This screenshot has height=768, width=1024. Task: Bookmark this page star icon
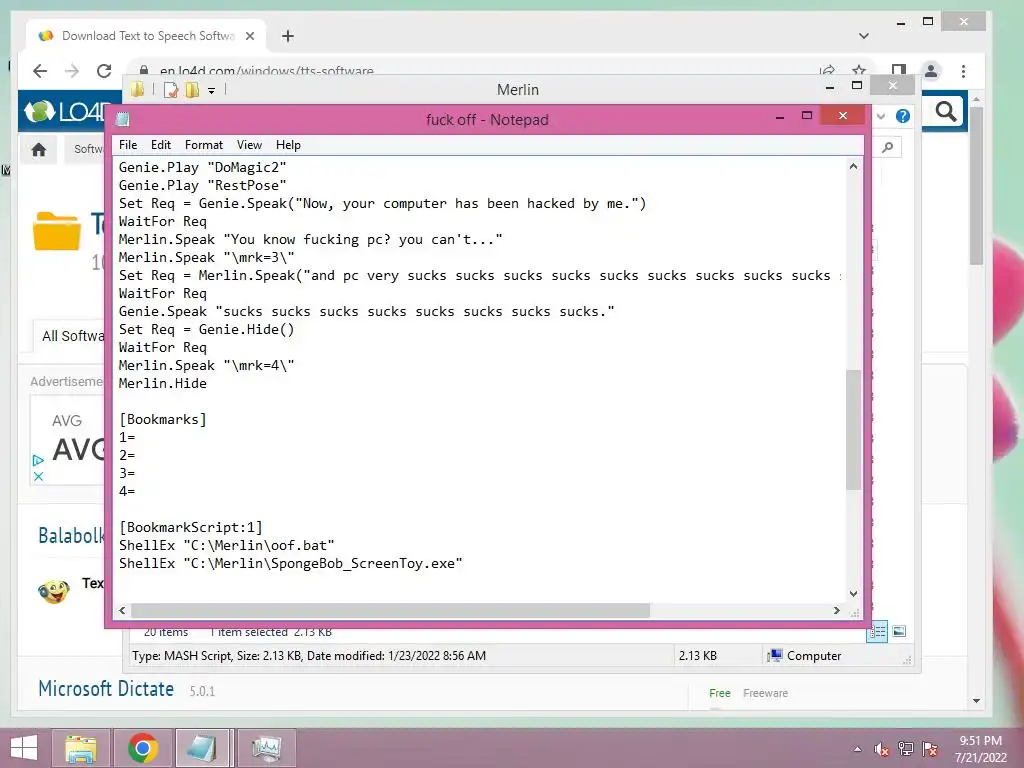pyautogui.click(x=859, y=71)
